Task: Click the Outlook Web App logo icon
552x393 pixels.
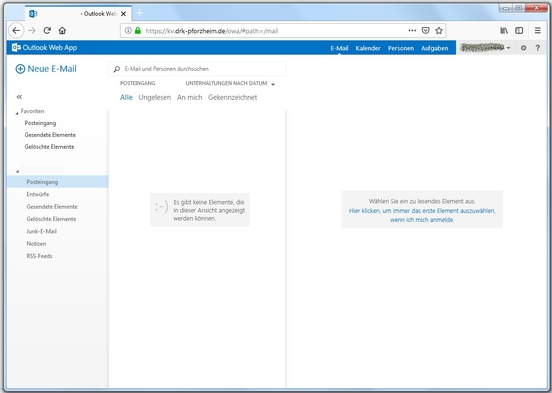Action: click(16, 48)
